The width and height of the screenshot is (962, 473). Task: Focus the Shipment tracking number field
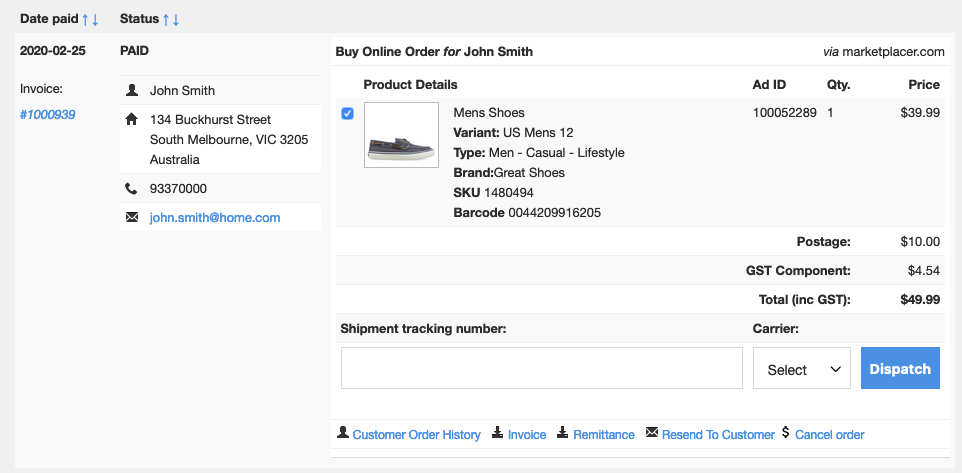click(x=541, y=368)
